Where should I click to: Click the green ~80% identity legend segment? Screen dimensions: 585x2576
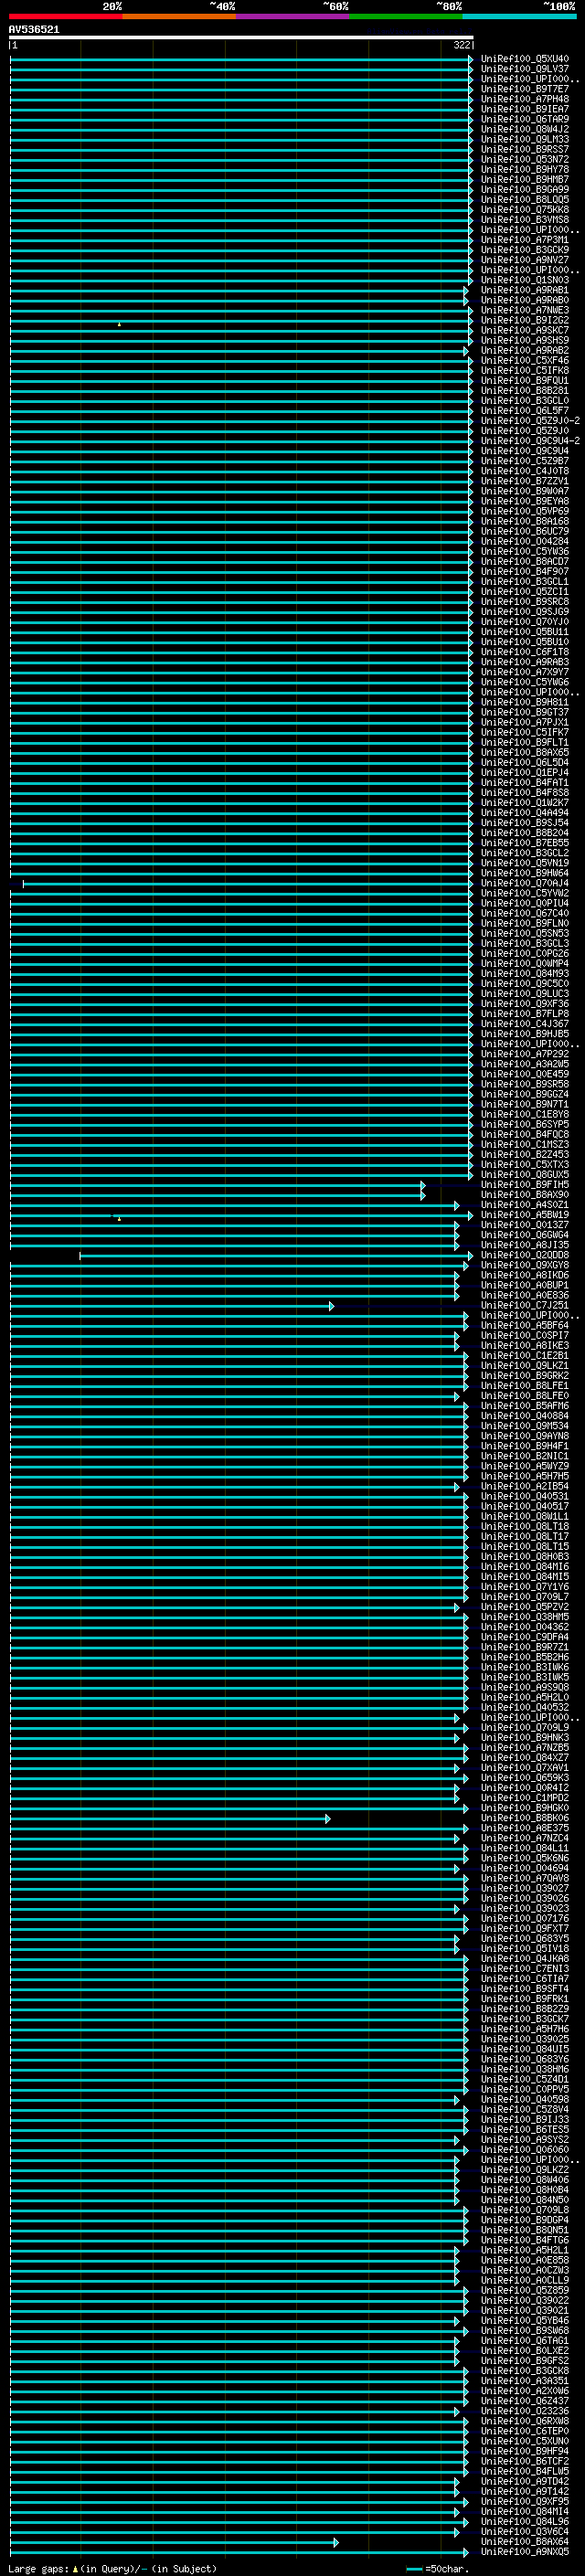point(406,16)
